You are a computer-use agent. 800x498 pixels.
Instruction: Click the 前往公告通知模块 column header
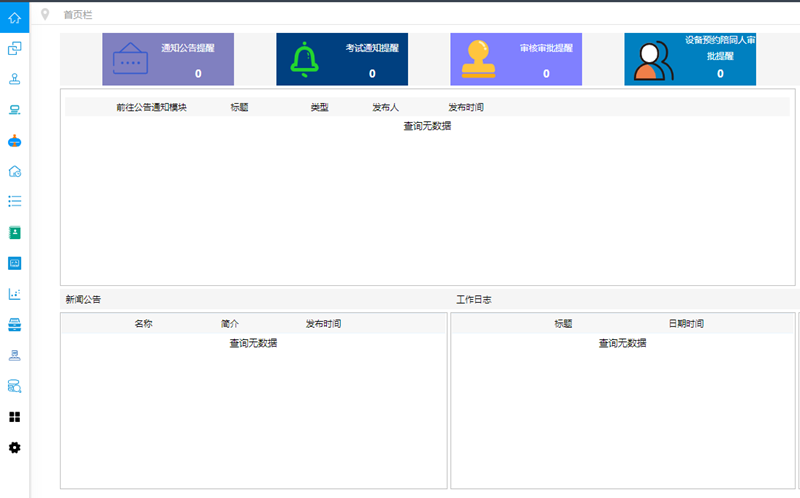(x=151, y=107)
